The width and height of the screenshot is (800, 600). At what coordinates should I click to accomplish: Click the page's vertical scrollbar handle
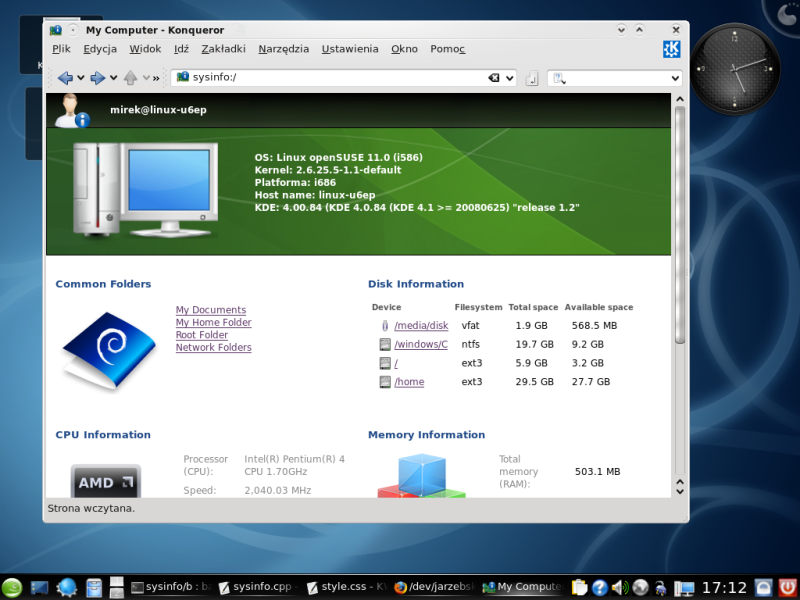coord(679,225)
